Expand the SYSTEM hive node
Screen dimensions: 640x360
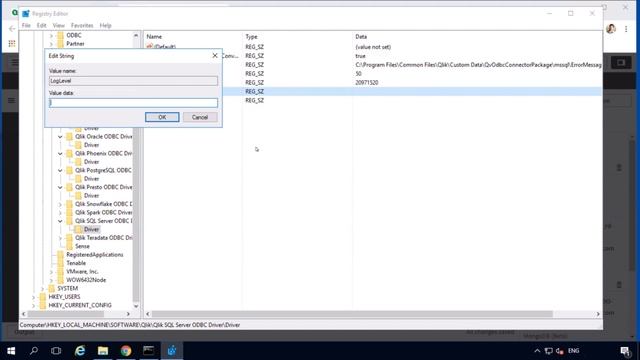tap(42, 288)
